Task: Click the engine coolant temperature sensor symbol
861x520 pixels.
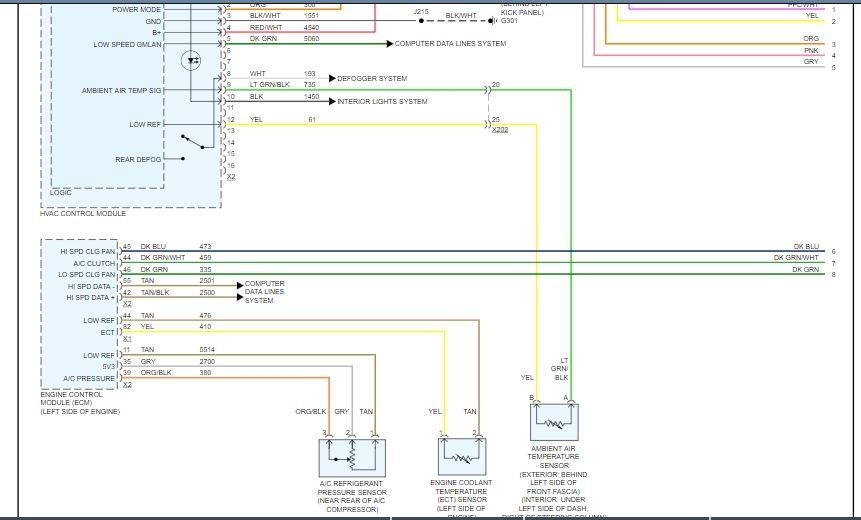Action: (x=462, y=457)
